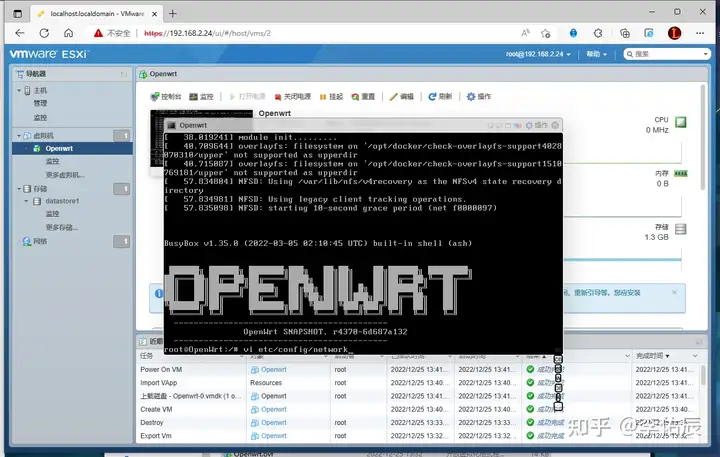Image resolution: width=720 pixels, height=457 pixels.
Task: Open 更多存储... in navigator
Action: (x=62, y=227)
